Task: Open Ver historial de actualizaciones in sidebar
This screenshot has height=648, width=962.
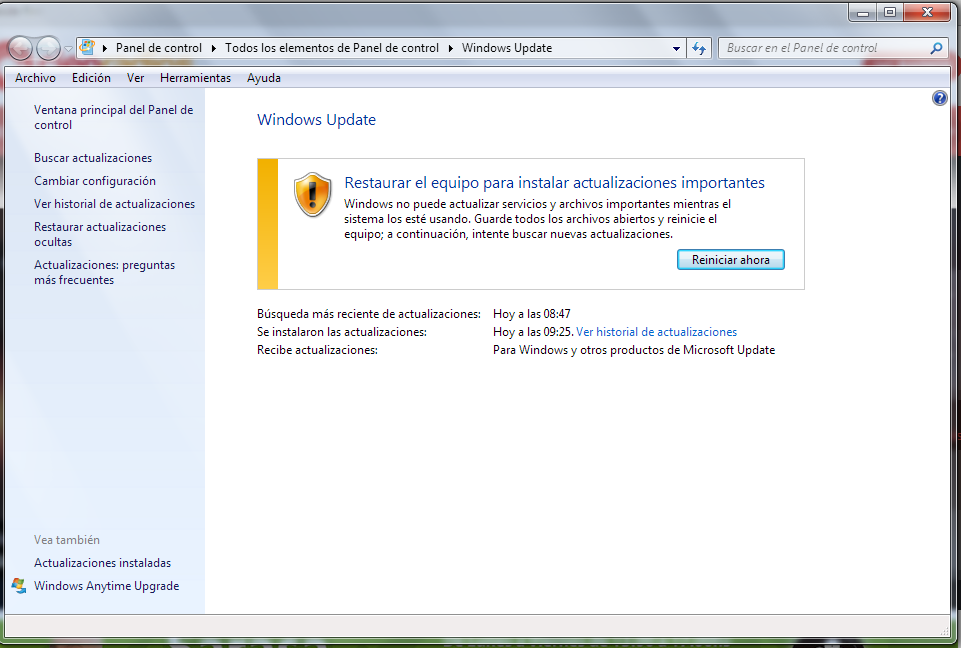Action: 115,204
